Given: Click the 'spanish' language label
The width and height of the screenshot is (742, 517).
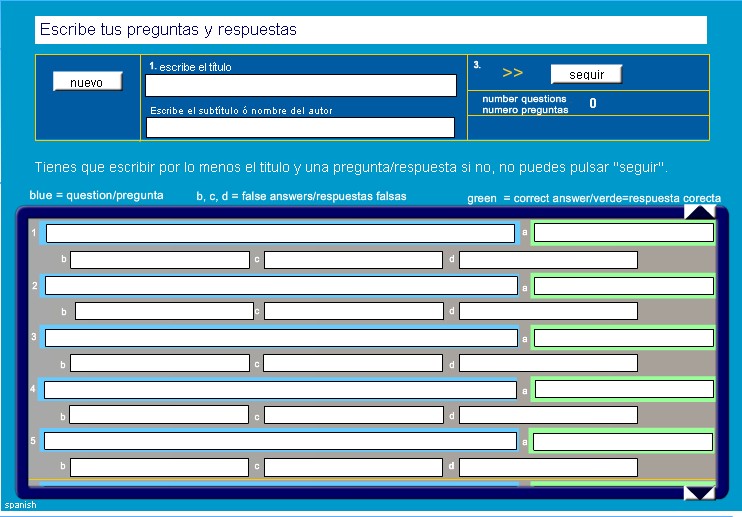Looking at the screenshot, I should [x=20, y=505].
